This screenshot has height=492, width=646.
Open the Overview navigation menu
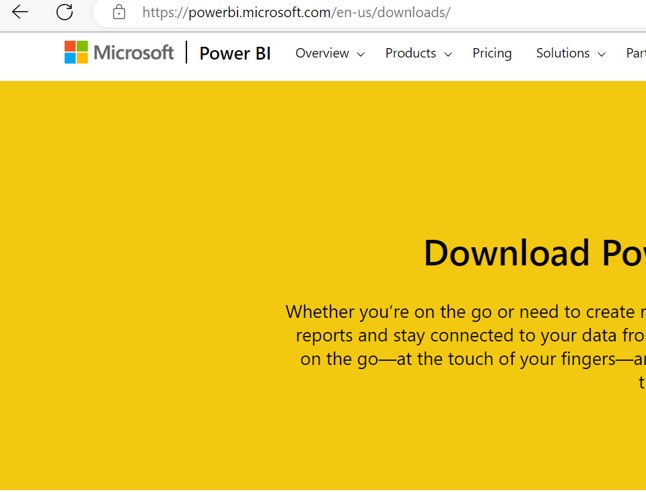322,53
